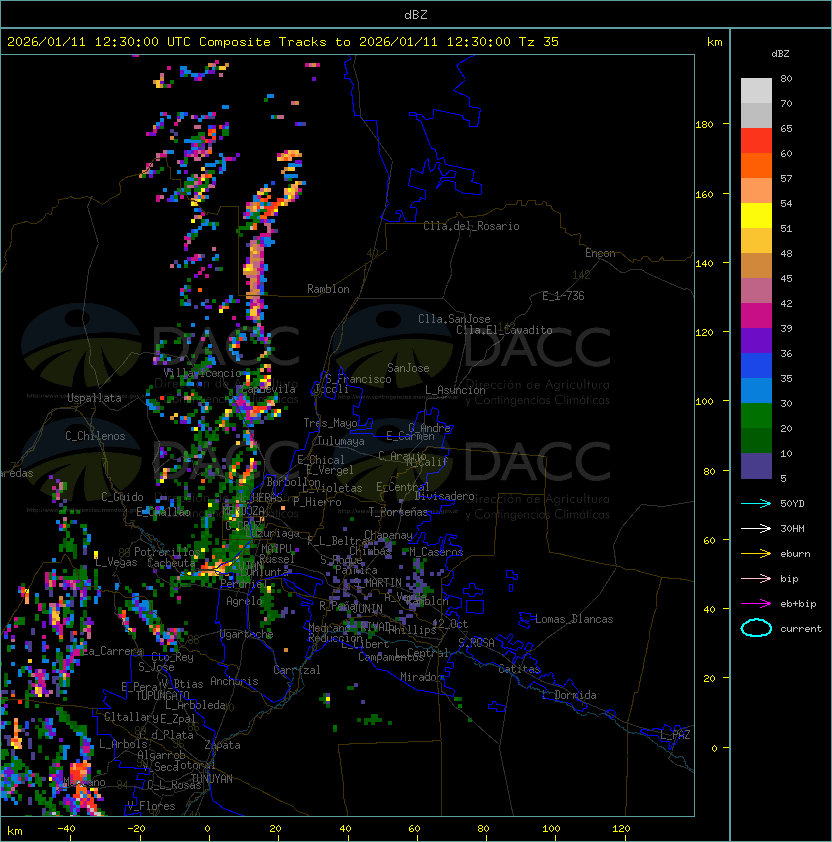This screenshot has width=832, height=842.
Task: Click the 'E_1-736' map label
Action: tap(563, 295)
